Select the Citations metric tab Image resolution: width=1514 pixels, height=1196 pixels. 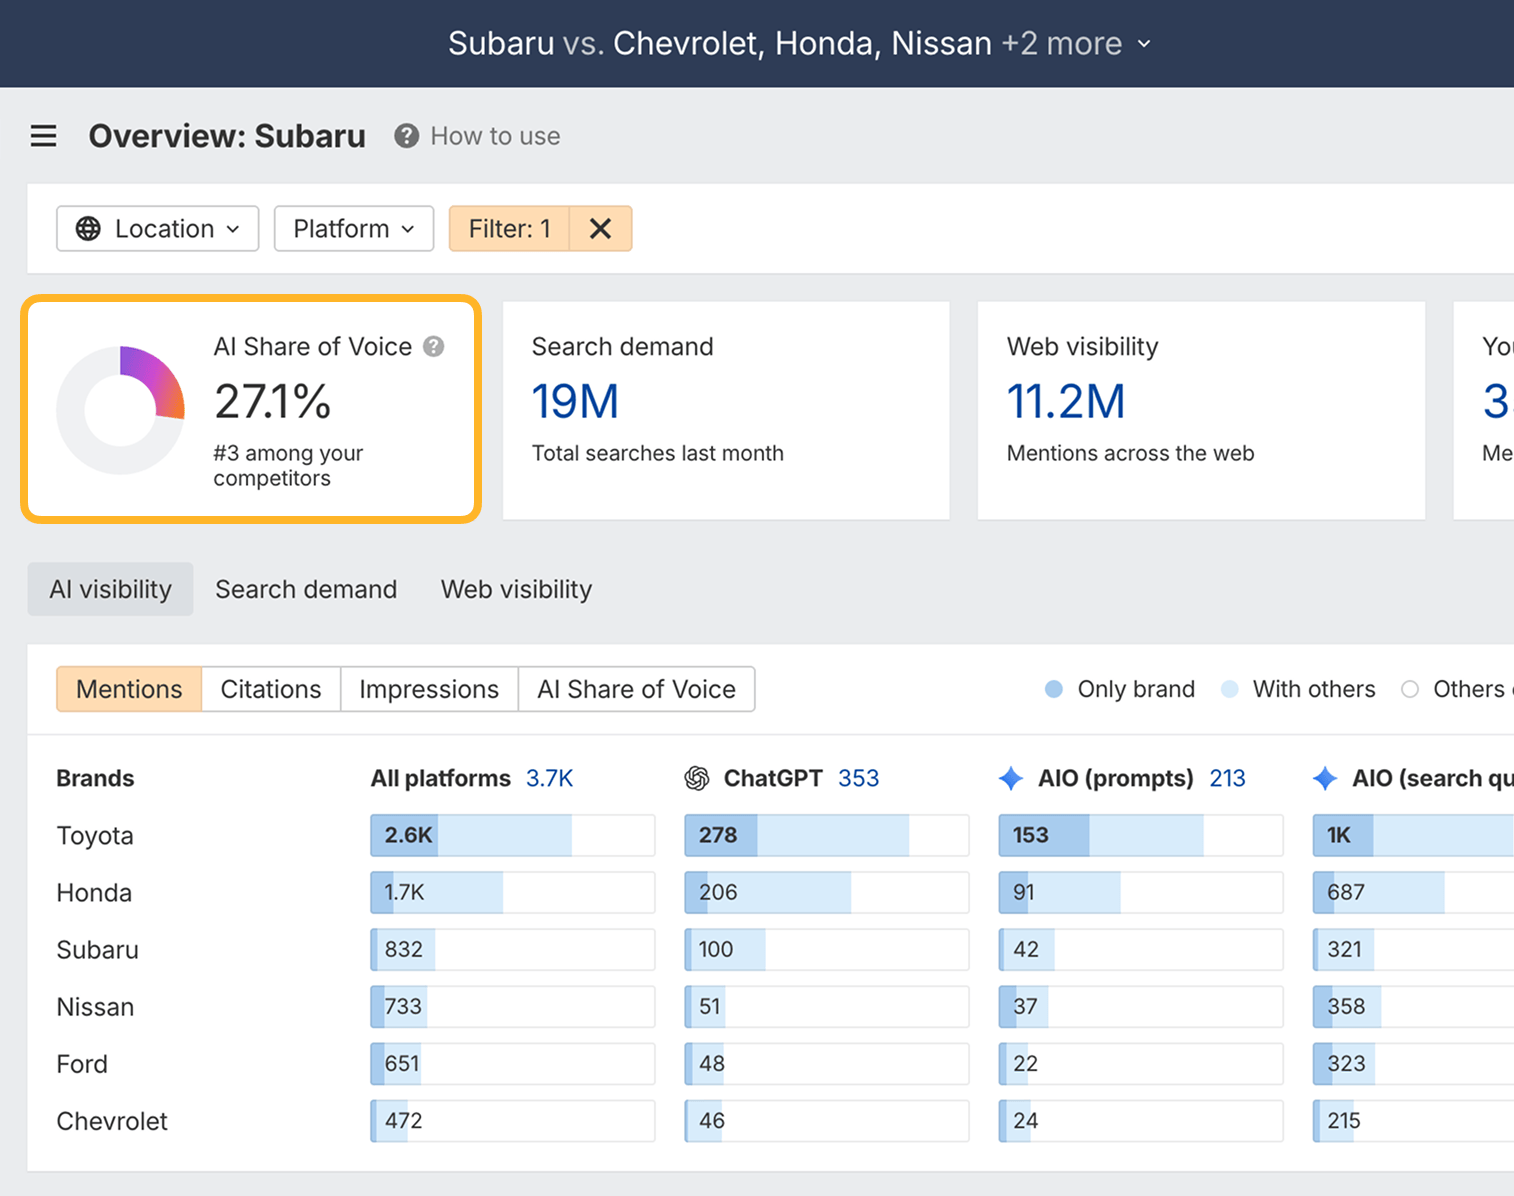pos(271,689)
